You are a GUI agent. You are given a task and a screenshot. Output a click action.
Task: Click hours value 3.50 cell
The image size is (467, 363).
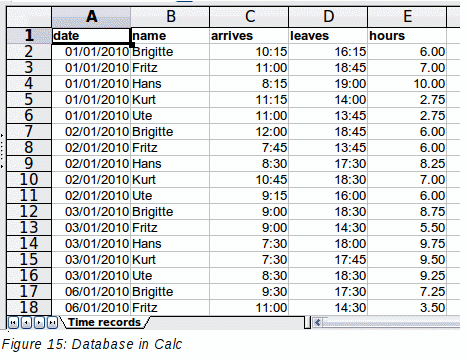[407, 308]
